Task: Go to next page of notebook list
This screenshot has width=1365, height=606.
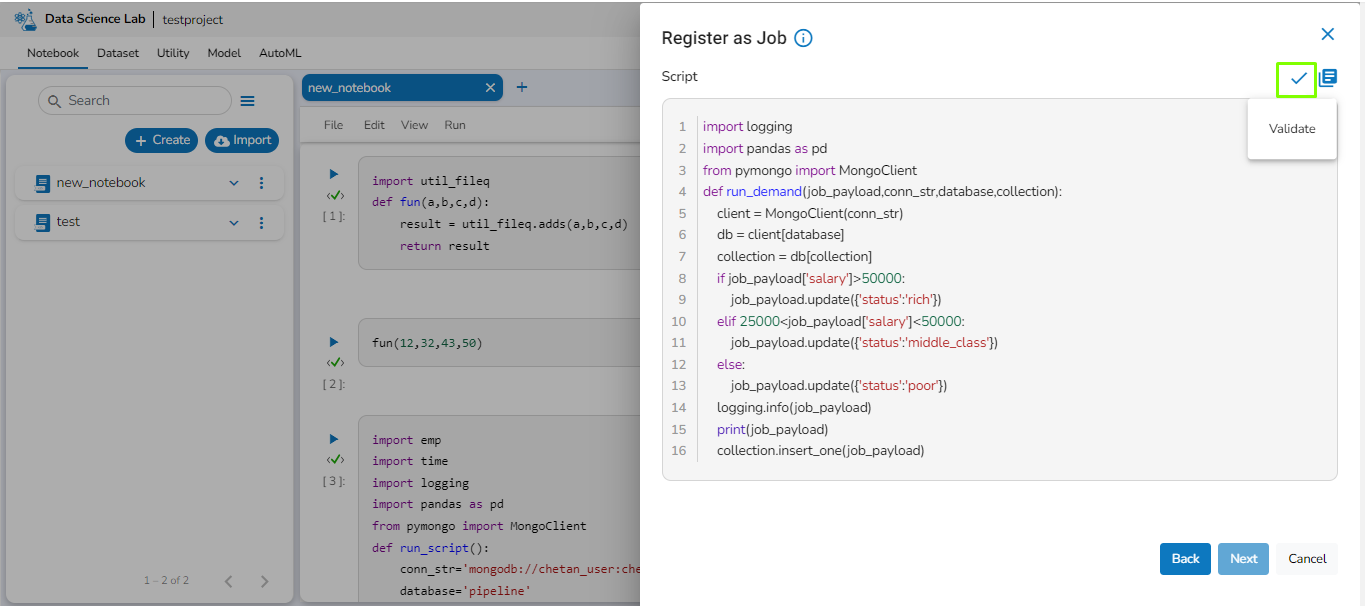Action: [264, 581]
